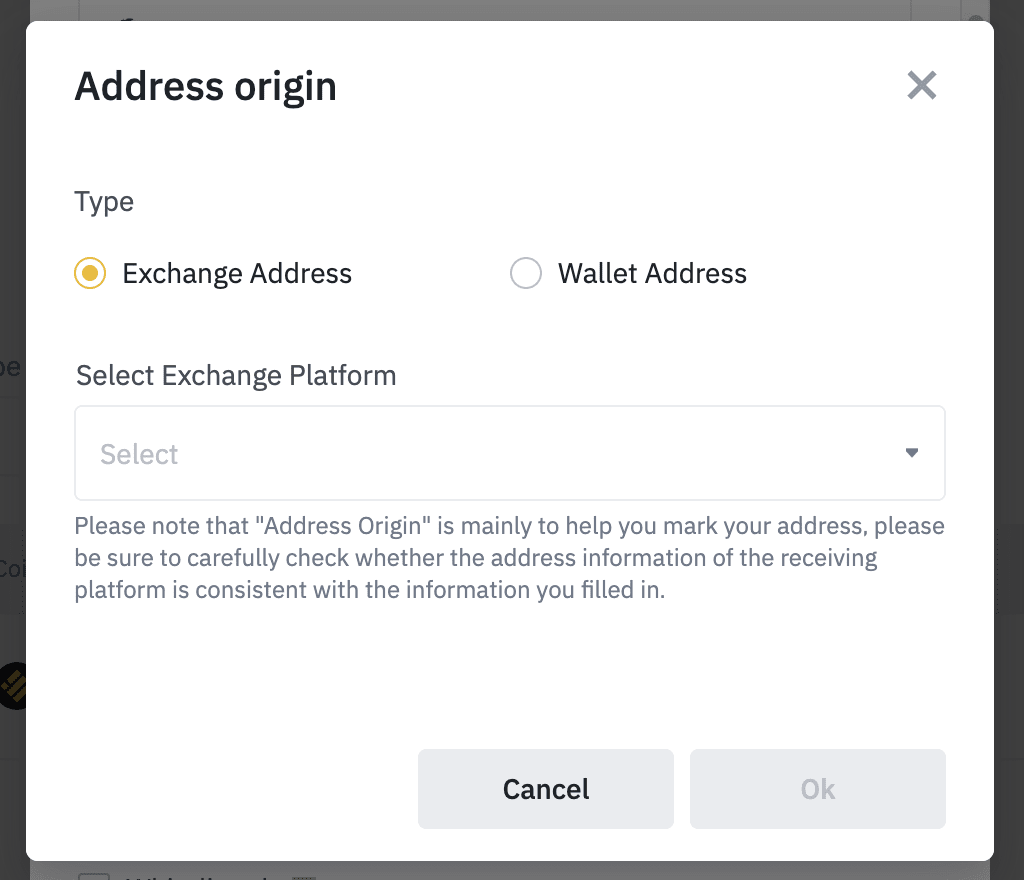Click the dropdown caret arrow icon
The width and height of the screenshot is (1024, 880).
(911, 453)
